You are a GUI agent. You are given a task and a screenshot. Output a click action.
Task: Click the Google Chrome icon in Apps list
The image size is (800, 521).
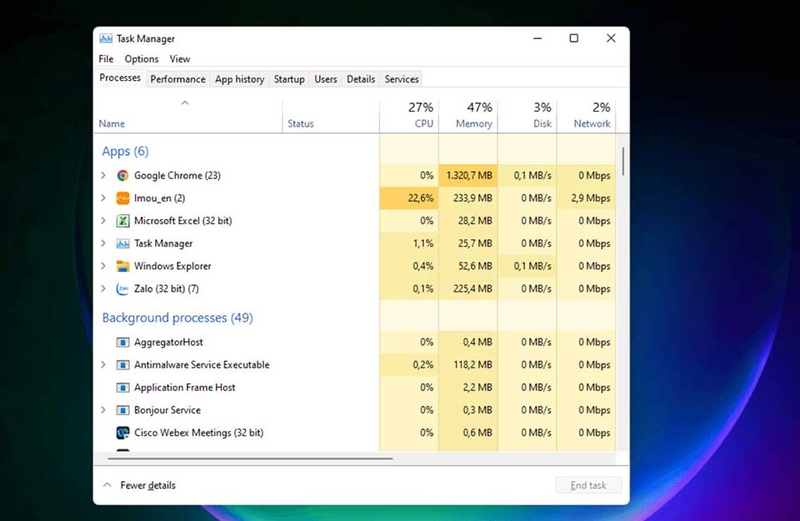coord(122,176)
